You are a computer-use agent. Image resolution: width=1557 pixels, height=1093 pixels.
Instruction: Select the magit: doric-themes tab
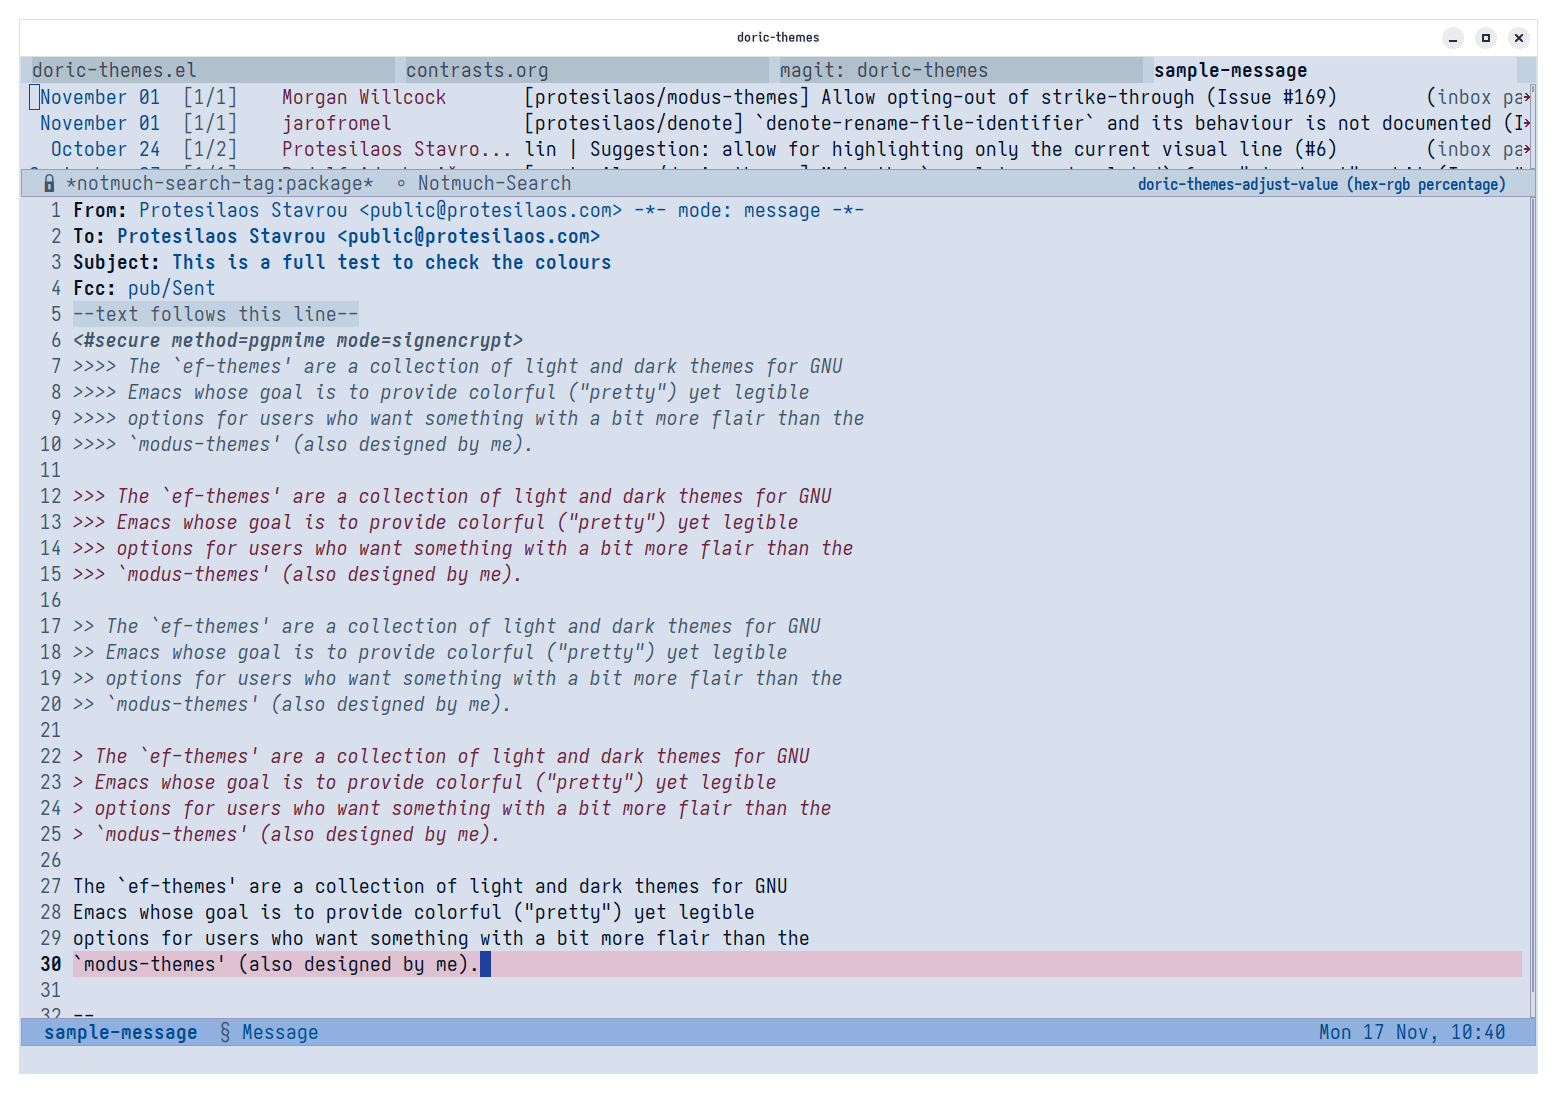tap(883, 70)
